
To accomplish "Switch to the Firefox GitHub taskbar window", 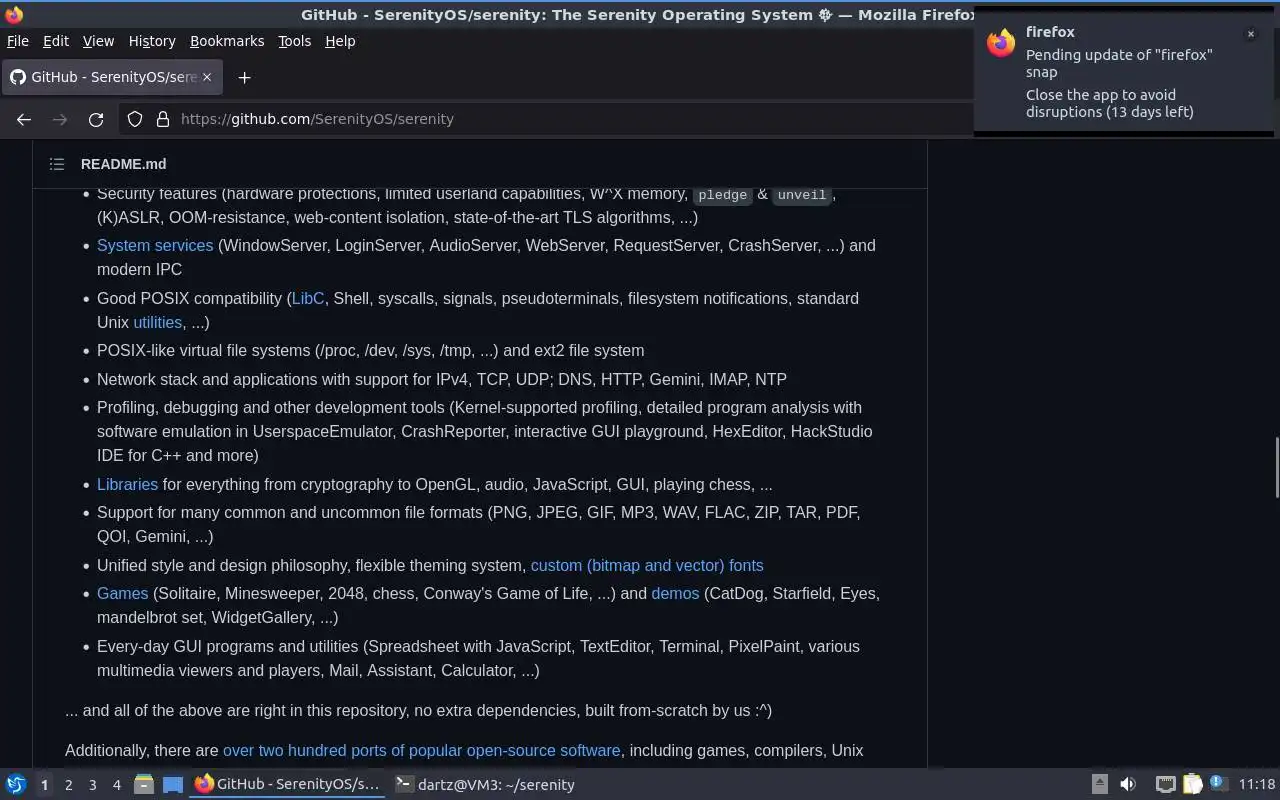I will [288, 784].
